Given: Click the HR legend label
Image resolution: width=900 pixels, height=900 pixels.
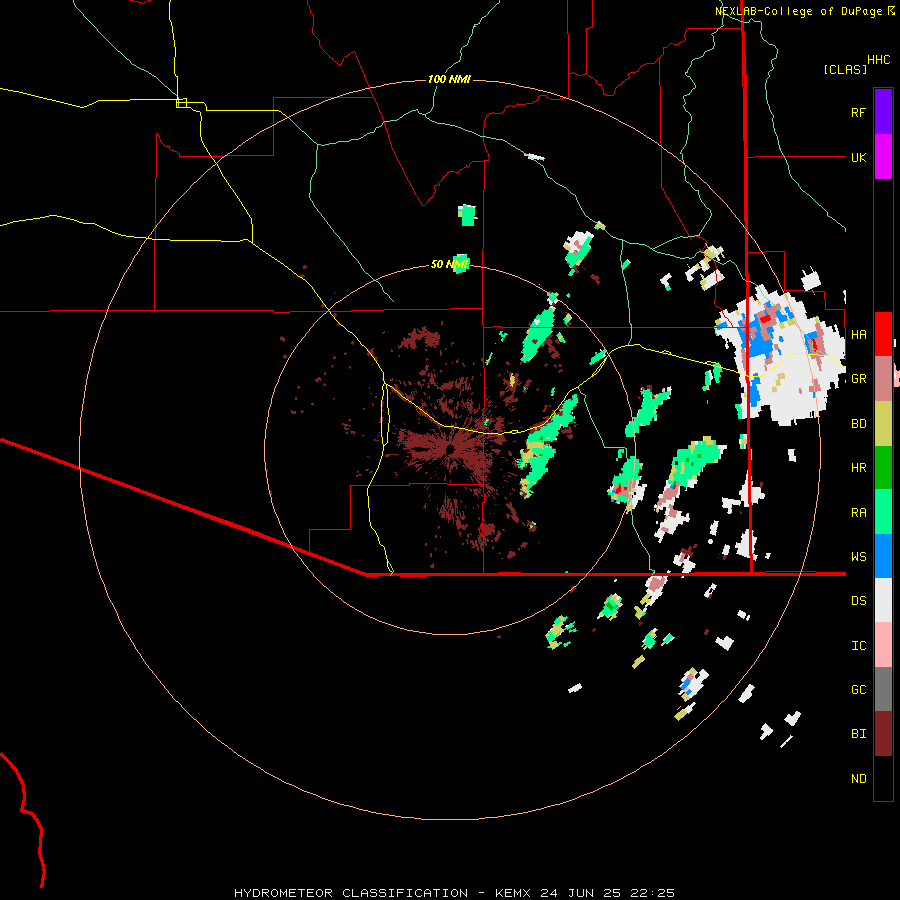Looking at the screenshot, I should click(x=858, y=468).
